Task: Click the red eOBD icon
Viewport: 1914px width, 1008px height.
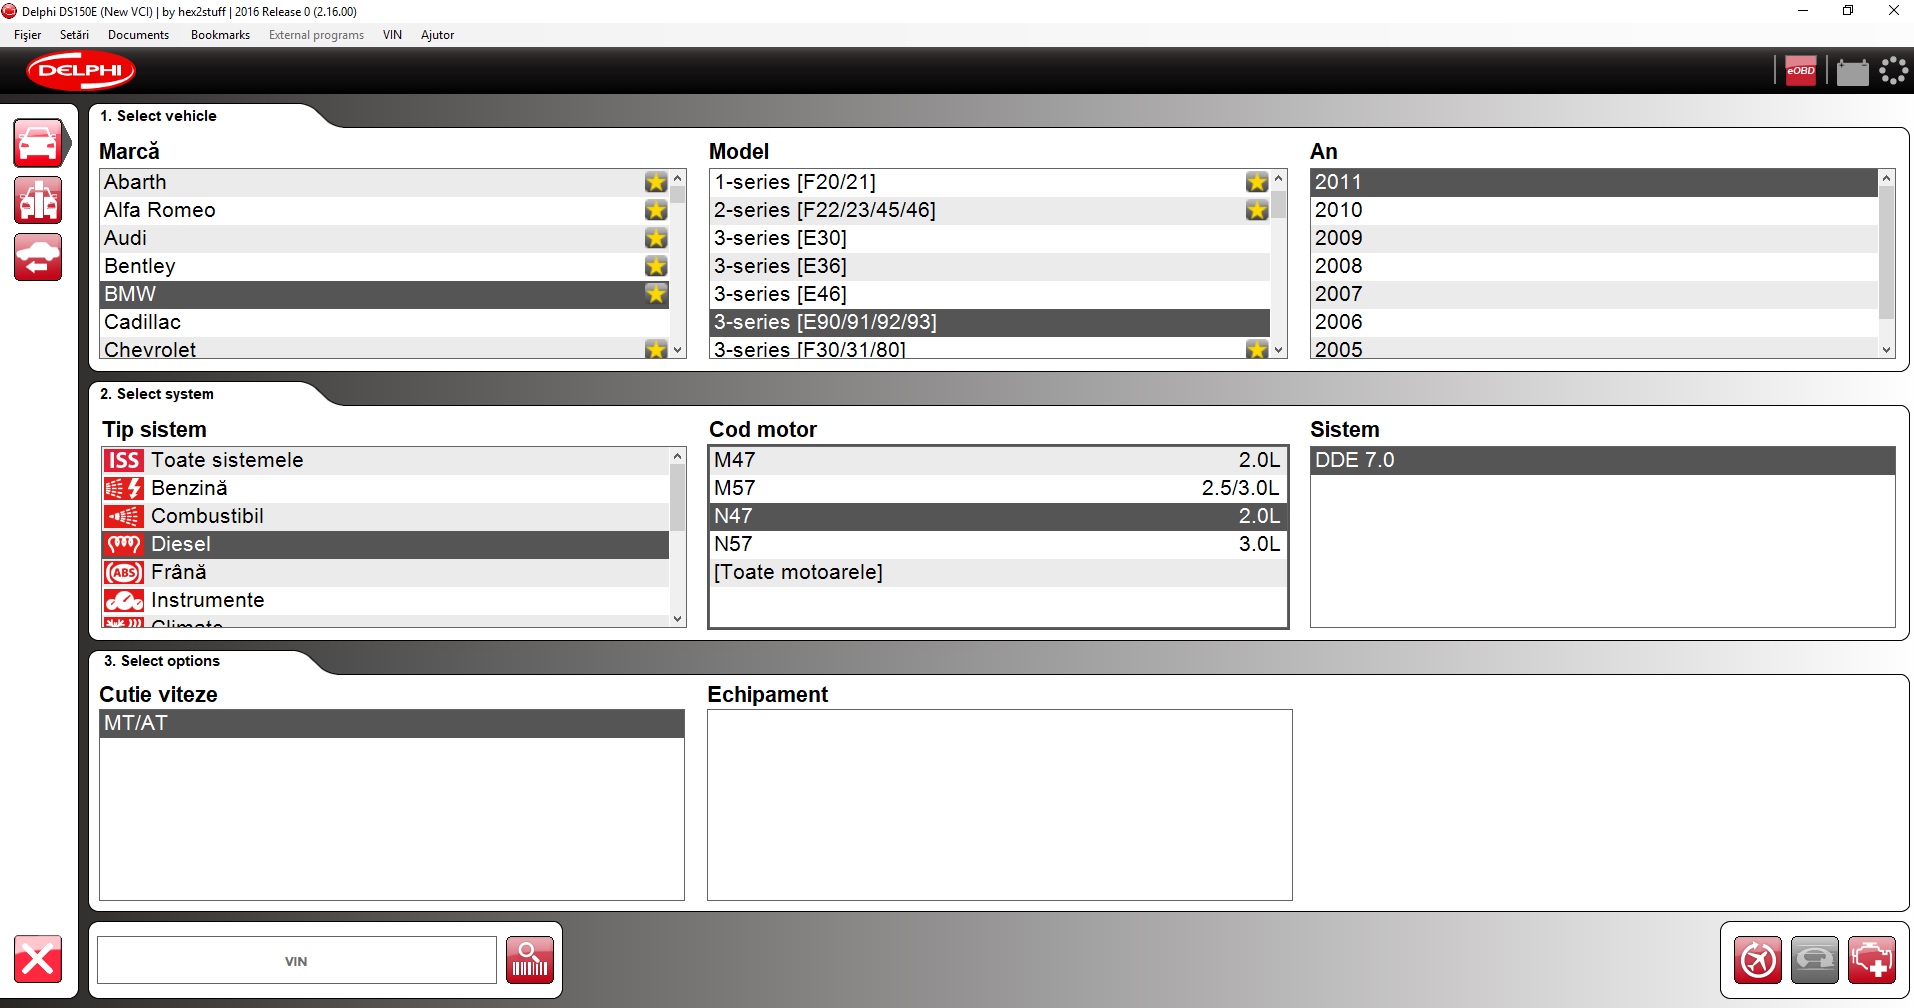Action: point(1801,71)
